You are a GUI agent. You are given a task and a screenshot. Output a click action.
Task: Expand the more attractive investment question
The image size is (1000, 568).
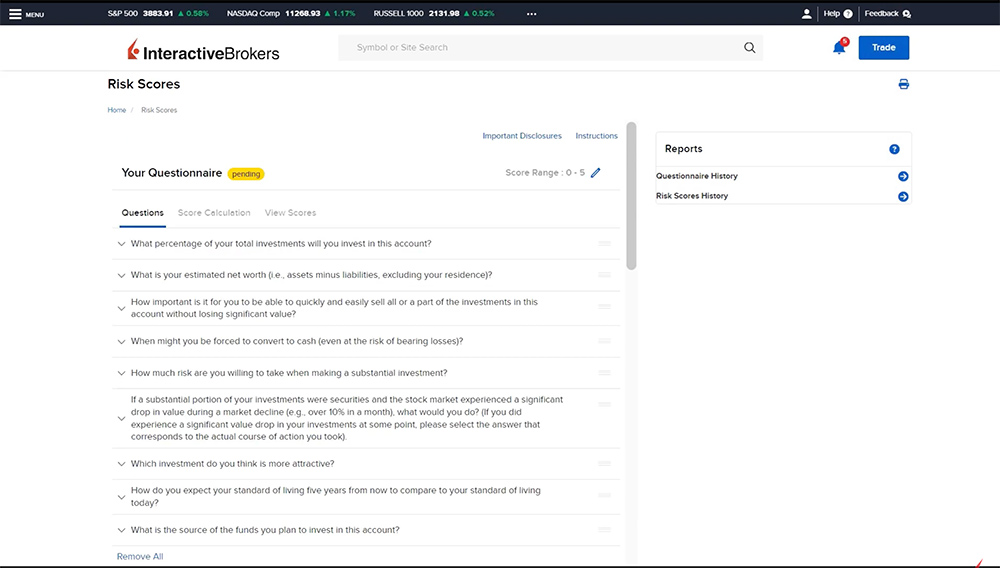[122, 464]
